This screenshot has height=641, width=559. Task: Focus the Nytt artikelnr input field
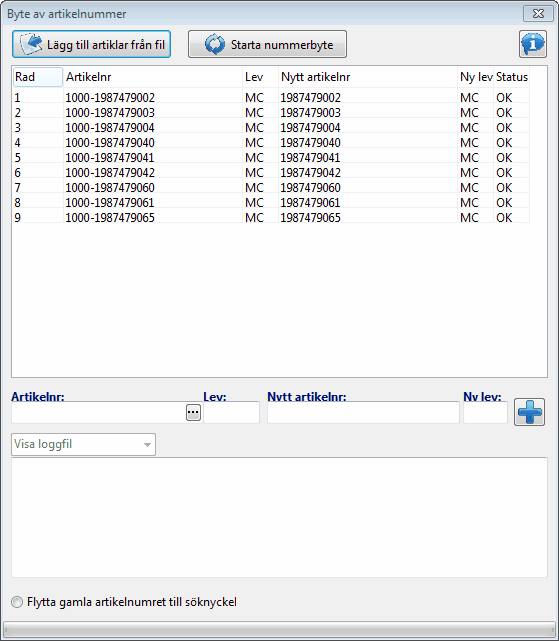[364, 412]
